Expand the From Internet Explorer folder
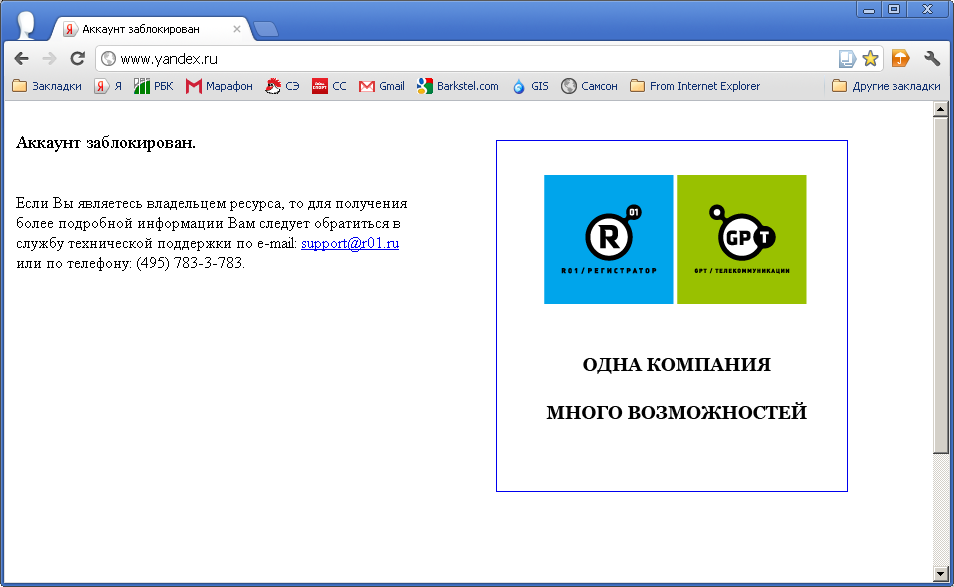The height and width of the screenshot is (587, 954). click(695, 86)
